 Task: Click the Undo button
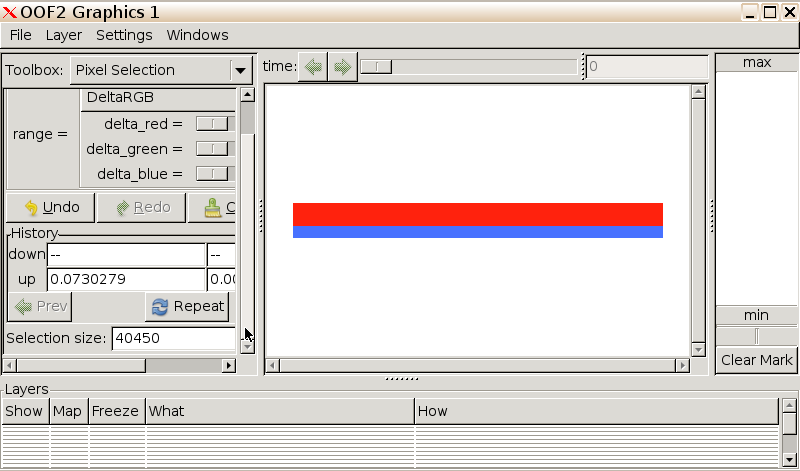pyautogui.click(x=51, y=207)
